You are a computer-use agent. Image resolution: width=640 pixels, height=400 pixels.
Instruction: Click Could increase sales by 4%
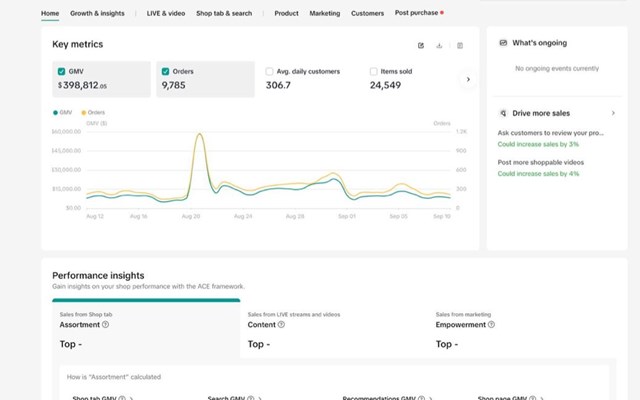point(538,173)
